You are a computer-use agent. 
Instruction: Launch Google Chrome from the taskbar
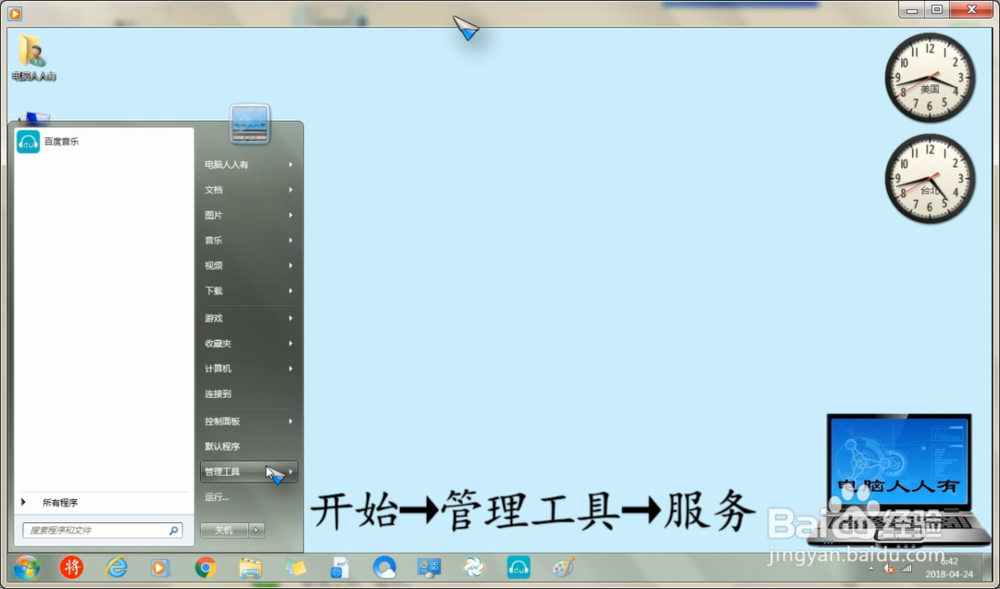click(x=205, y=567)
